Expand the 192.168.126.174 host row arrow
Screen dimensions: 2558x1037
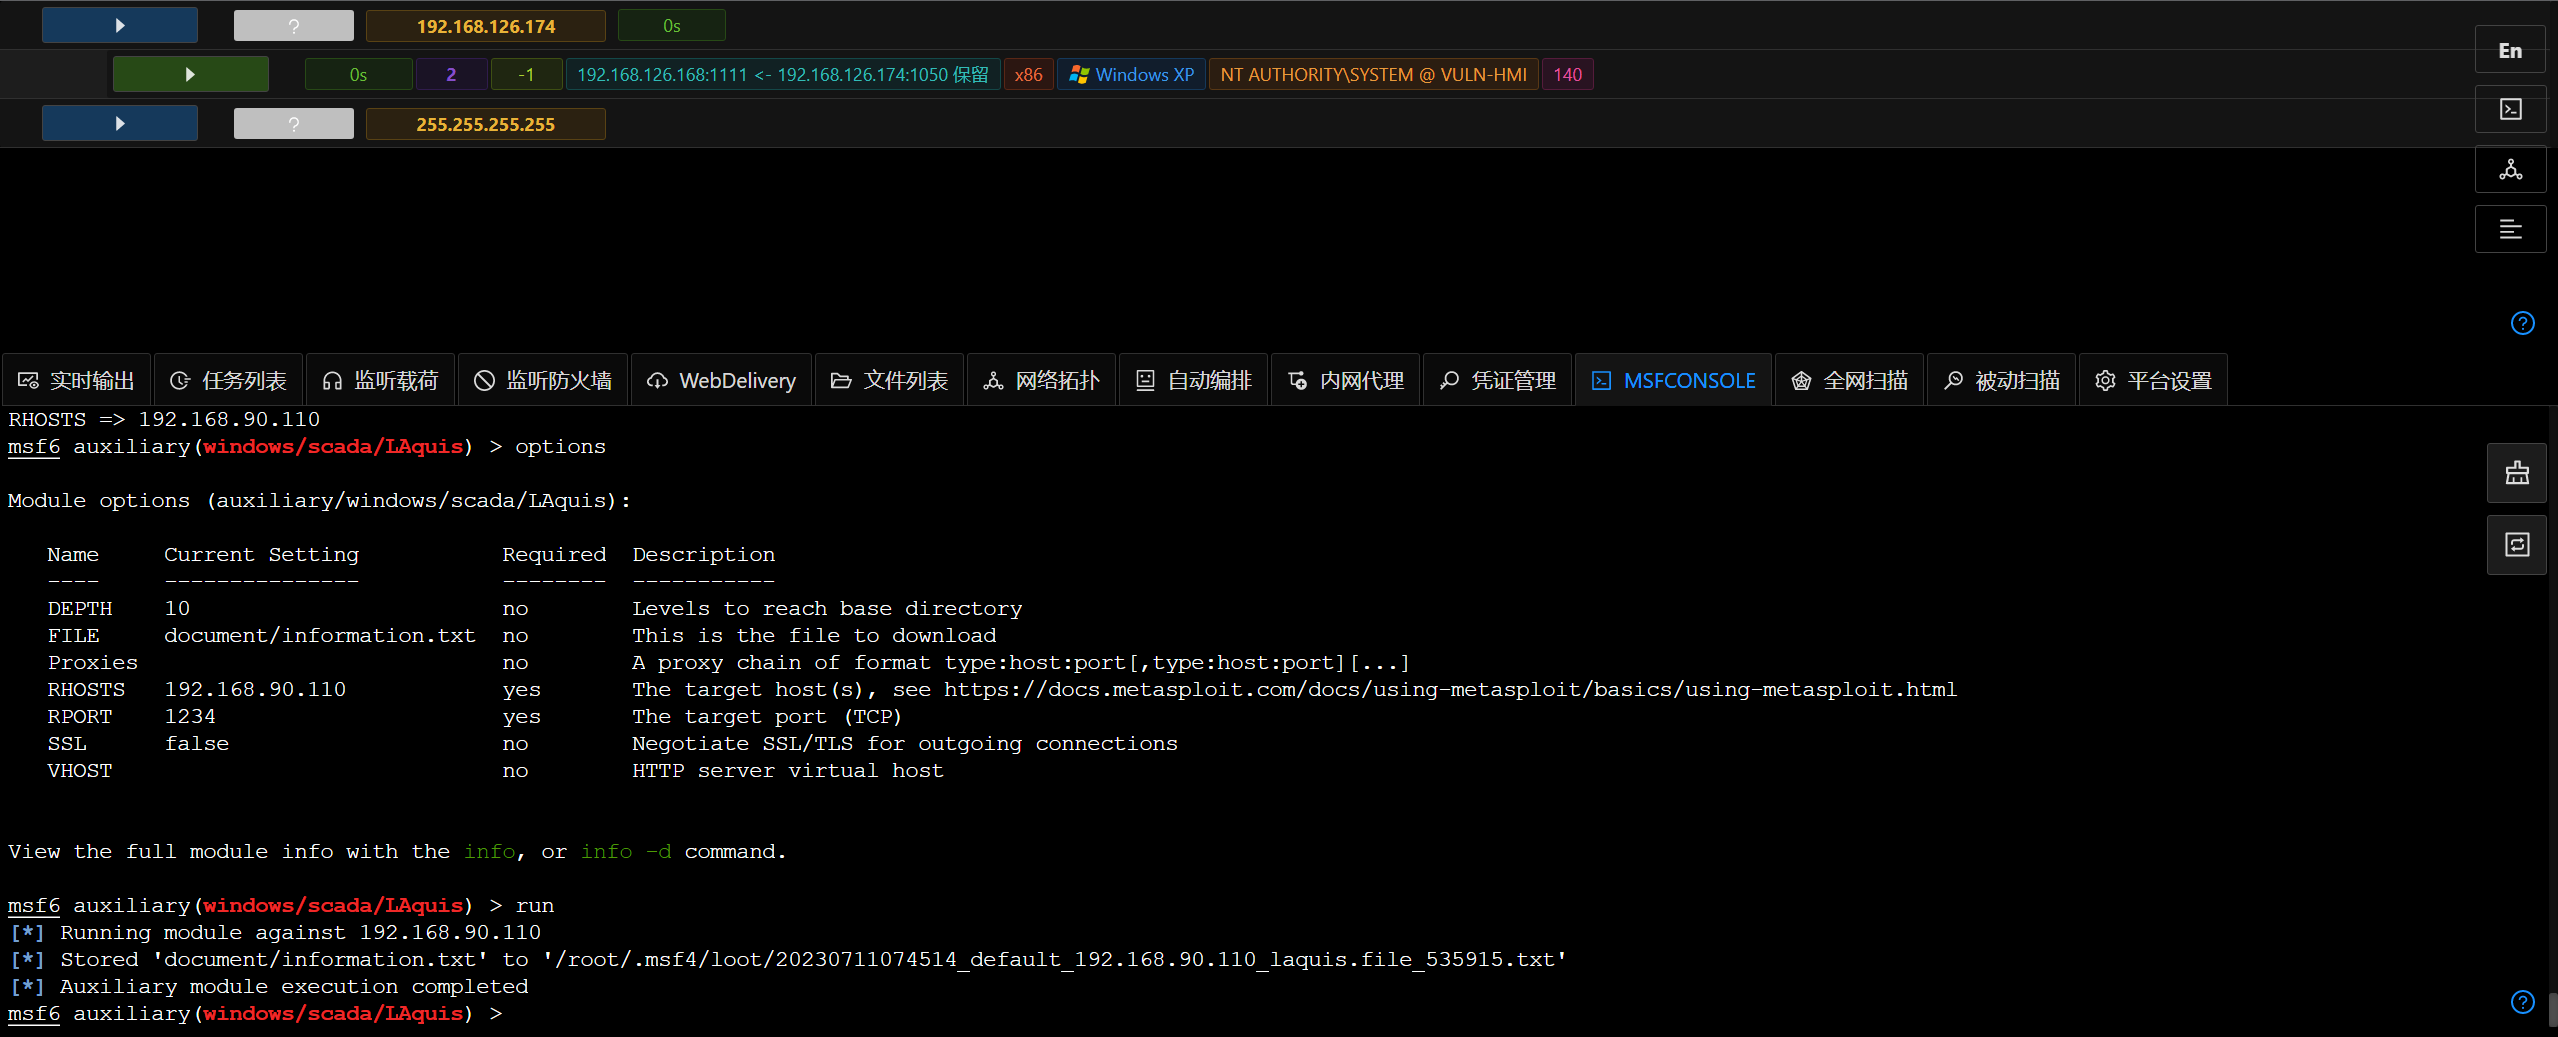click(x=120, y=26)
